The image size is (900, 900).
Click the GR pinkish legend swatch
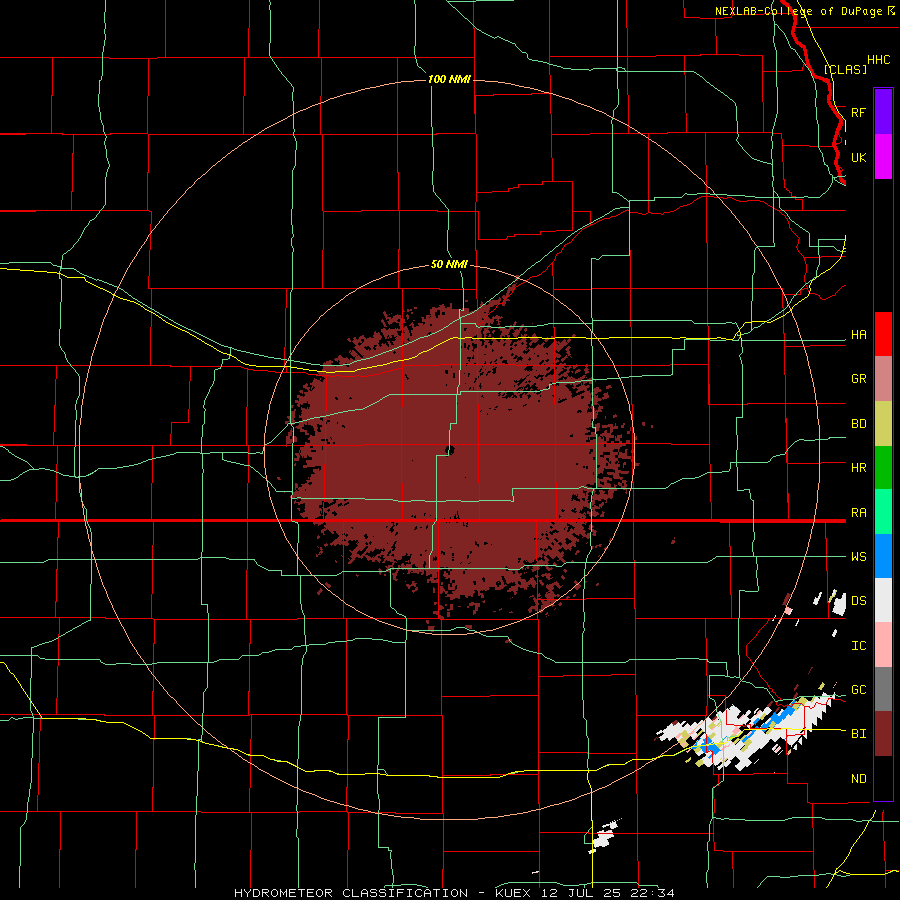coord(883,379)
